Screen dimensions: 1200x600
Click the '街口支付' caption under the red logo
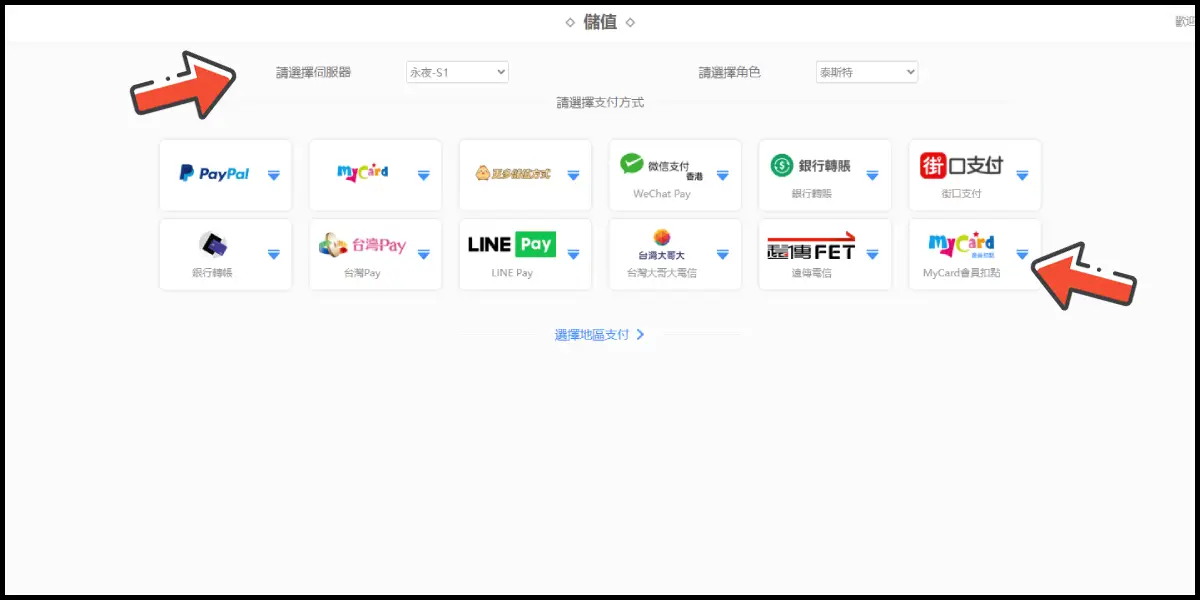click(961, 194)
